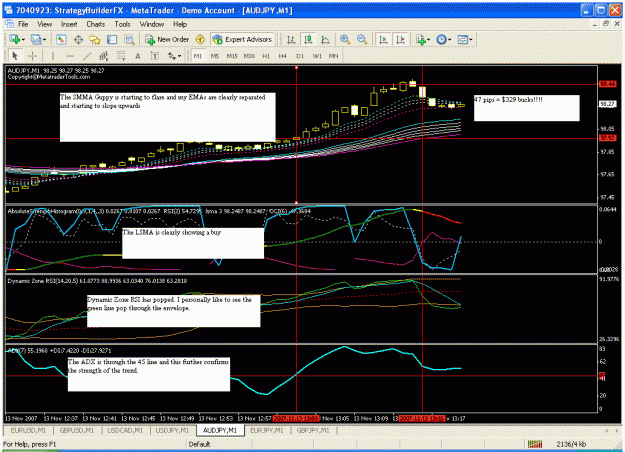
Task: Select timeframe MN button
Action: point(333,56)
